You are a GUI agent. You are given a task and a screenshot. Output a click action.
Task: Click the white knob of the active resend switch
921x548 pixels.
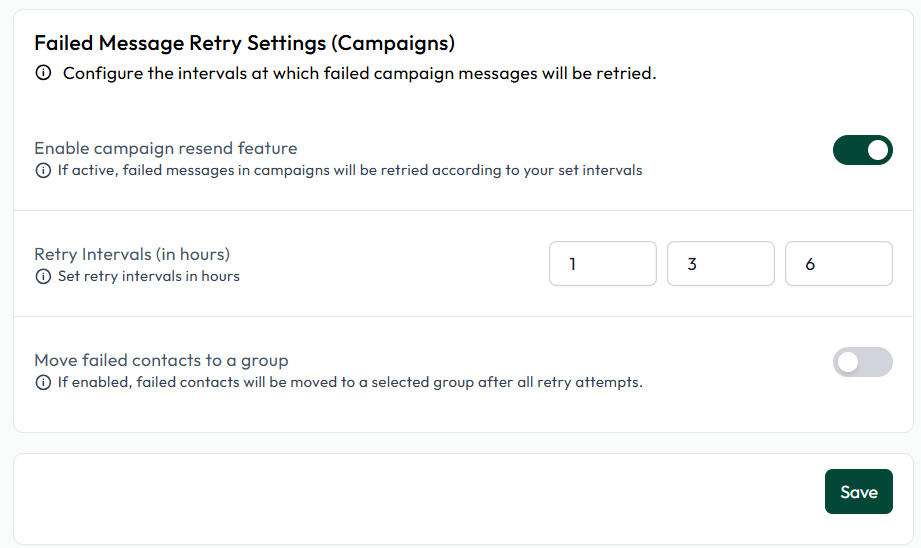(878, 150)
